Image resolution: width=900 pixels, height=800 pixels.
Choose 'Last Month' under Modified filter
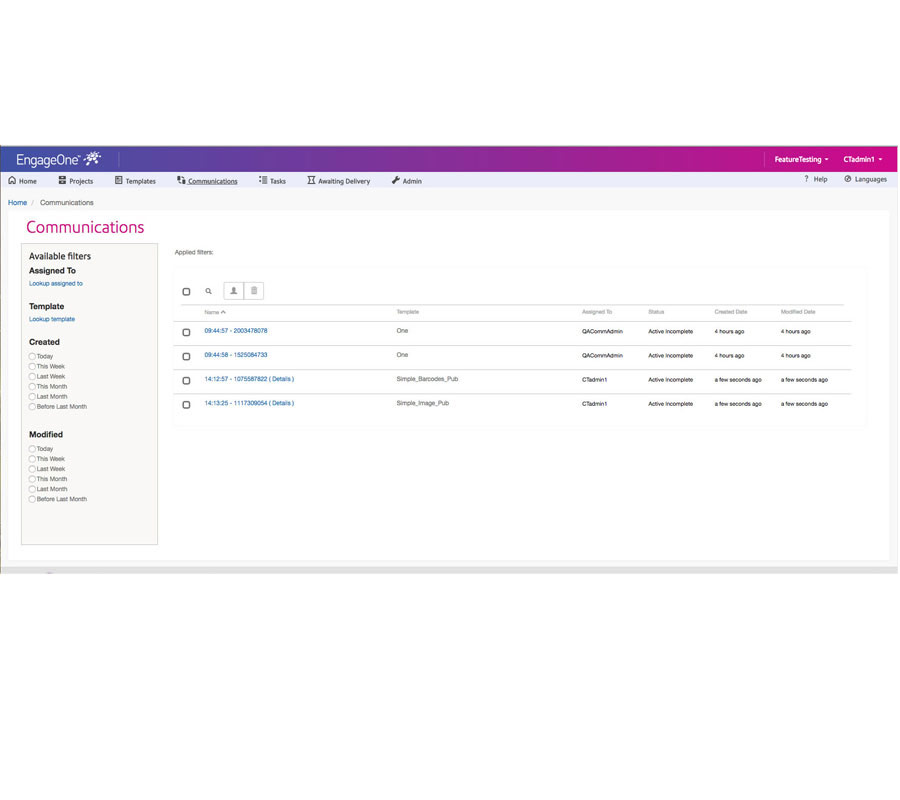[32, 489]
